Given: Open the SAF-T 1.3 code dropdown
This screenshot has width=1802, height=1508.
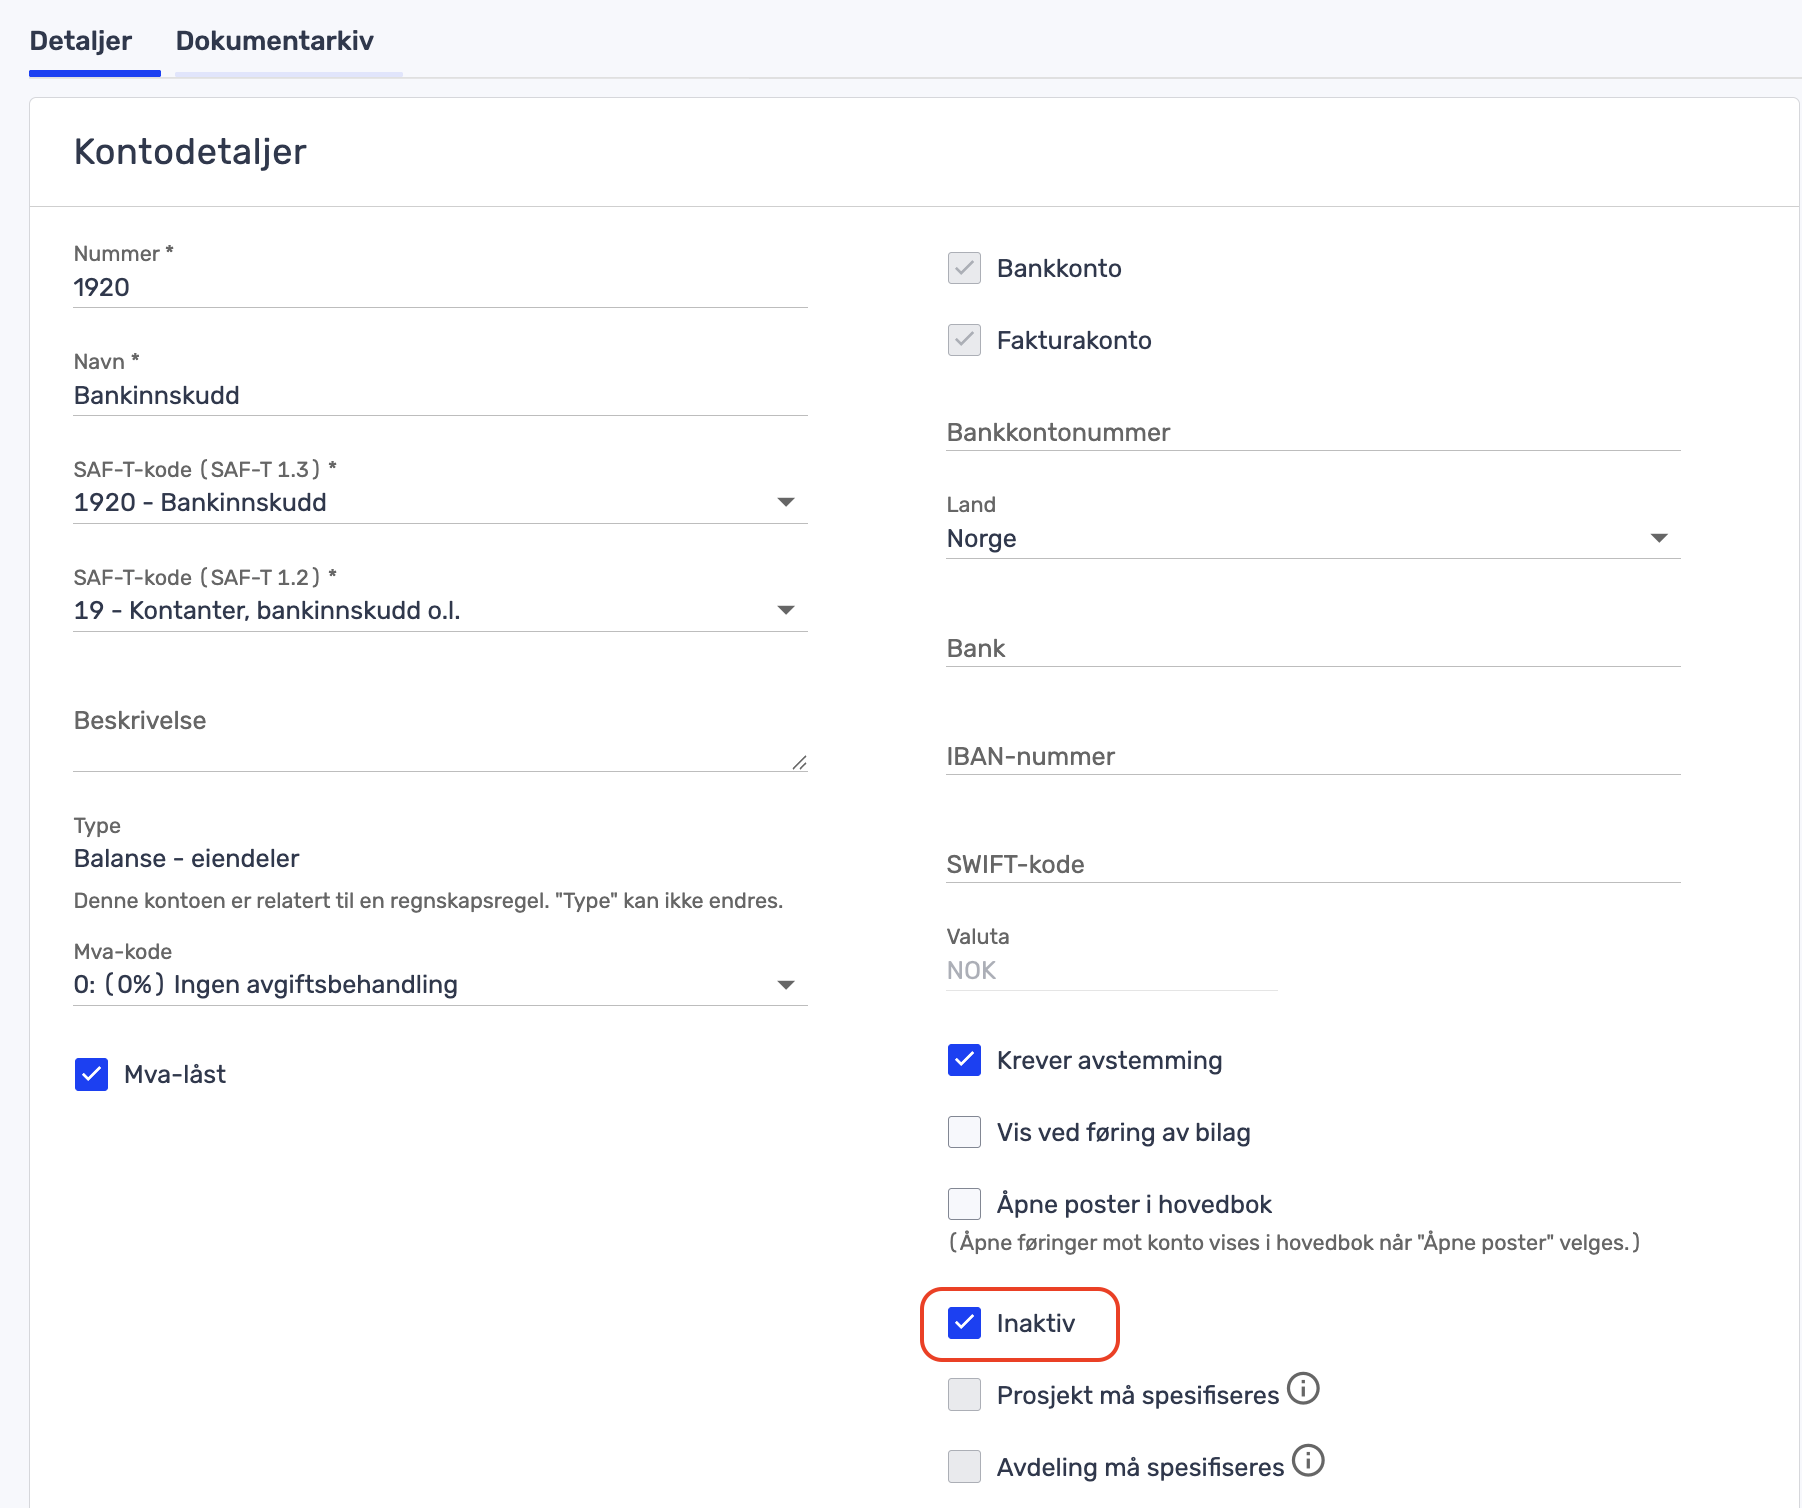Looking at the screenshot, I should click(786, 502).
